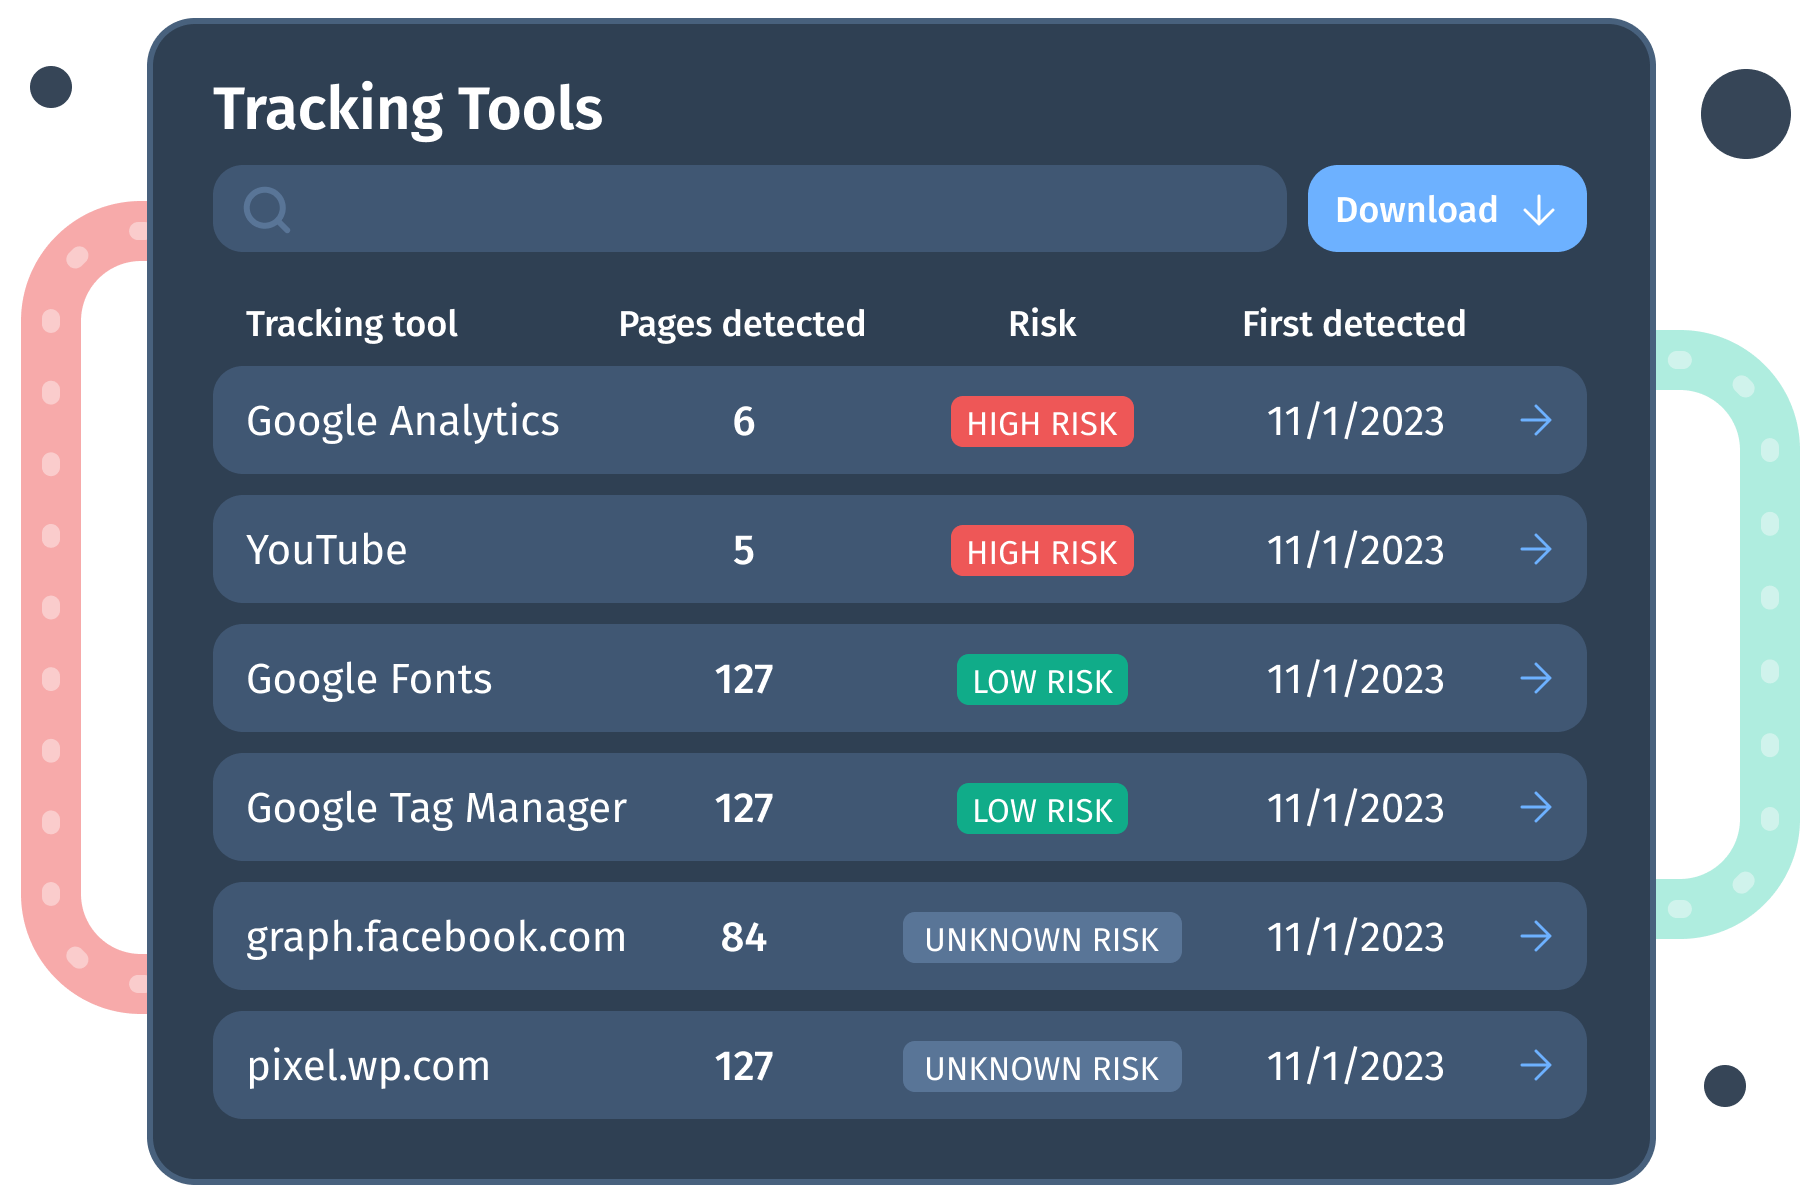This screenshot has width=1800, height=1200.
Task: Open details arrow for graph.facebook.com row
Action: (x=1537, y=937)
